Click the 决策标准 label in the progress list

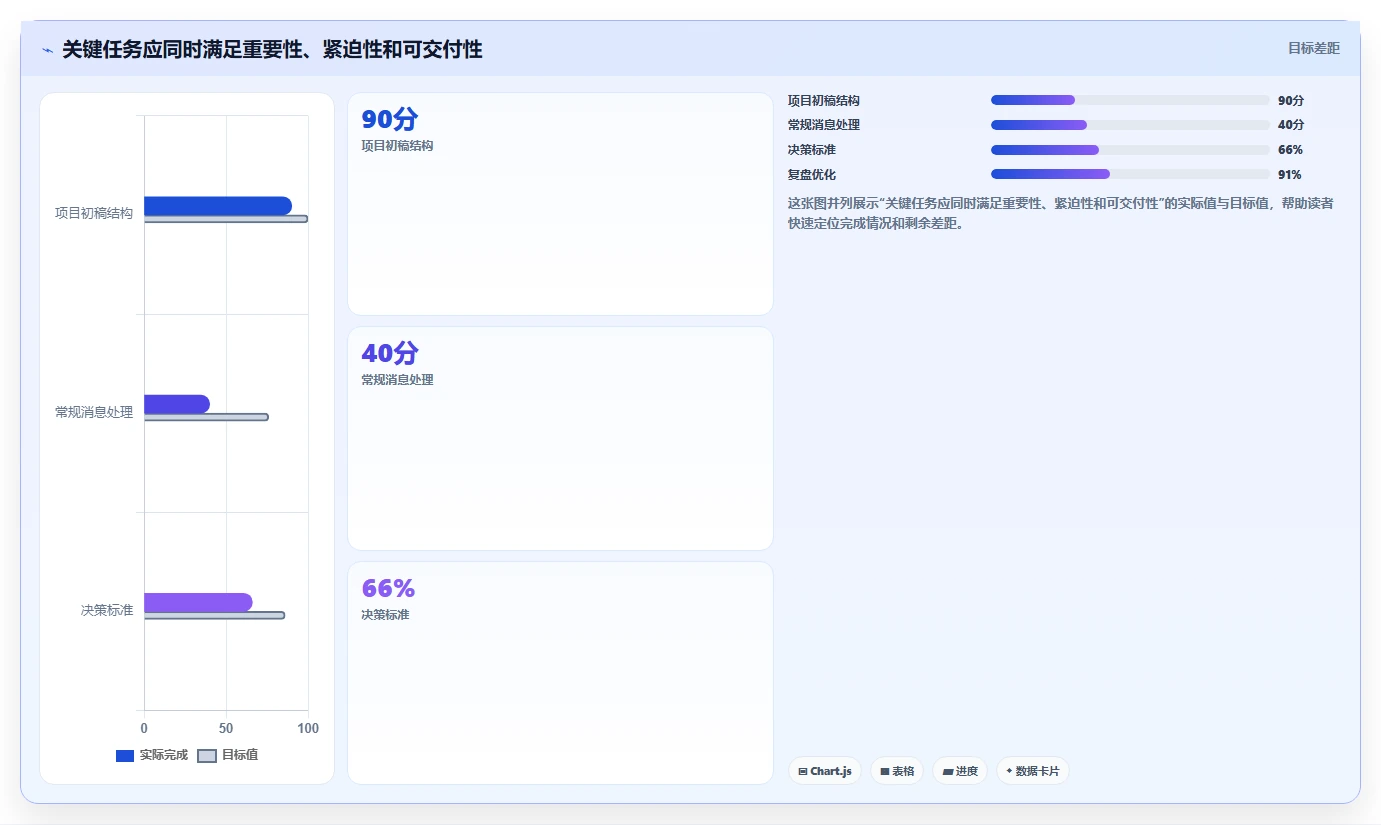tap(812, 150)
